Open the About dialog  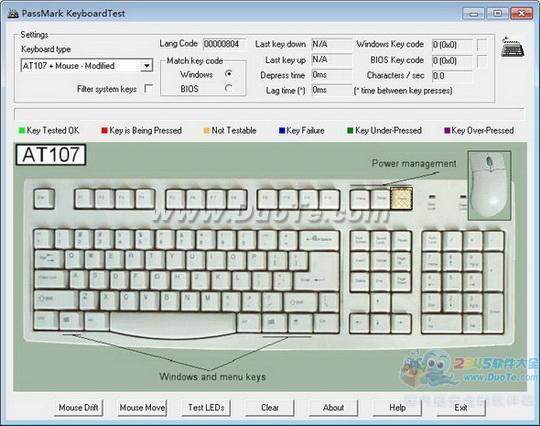[333, 408]
